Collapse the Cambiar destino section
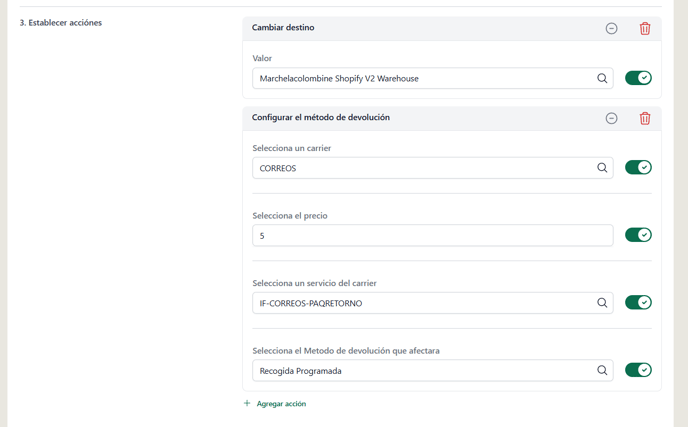The width and height of the screenshot is (688, 427). pos(611,29)
